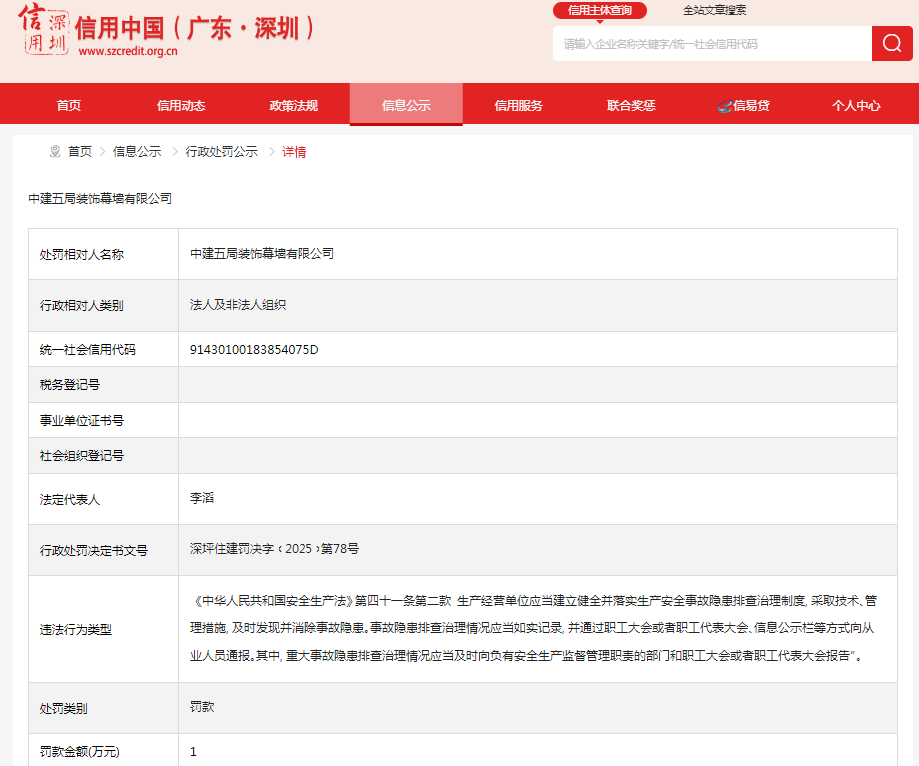Open the 信息公示 navigation item
Viewport: 919px width, 766px height.
[x=406, y=105]
